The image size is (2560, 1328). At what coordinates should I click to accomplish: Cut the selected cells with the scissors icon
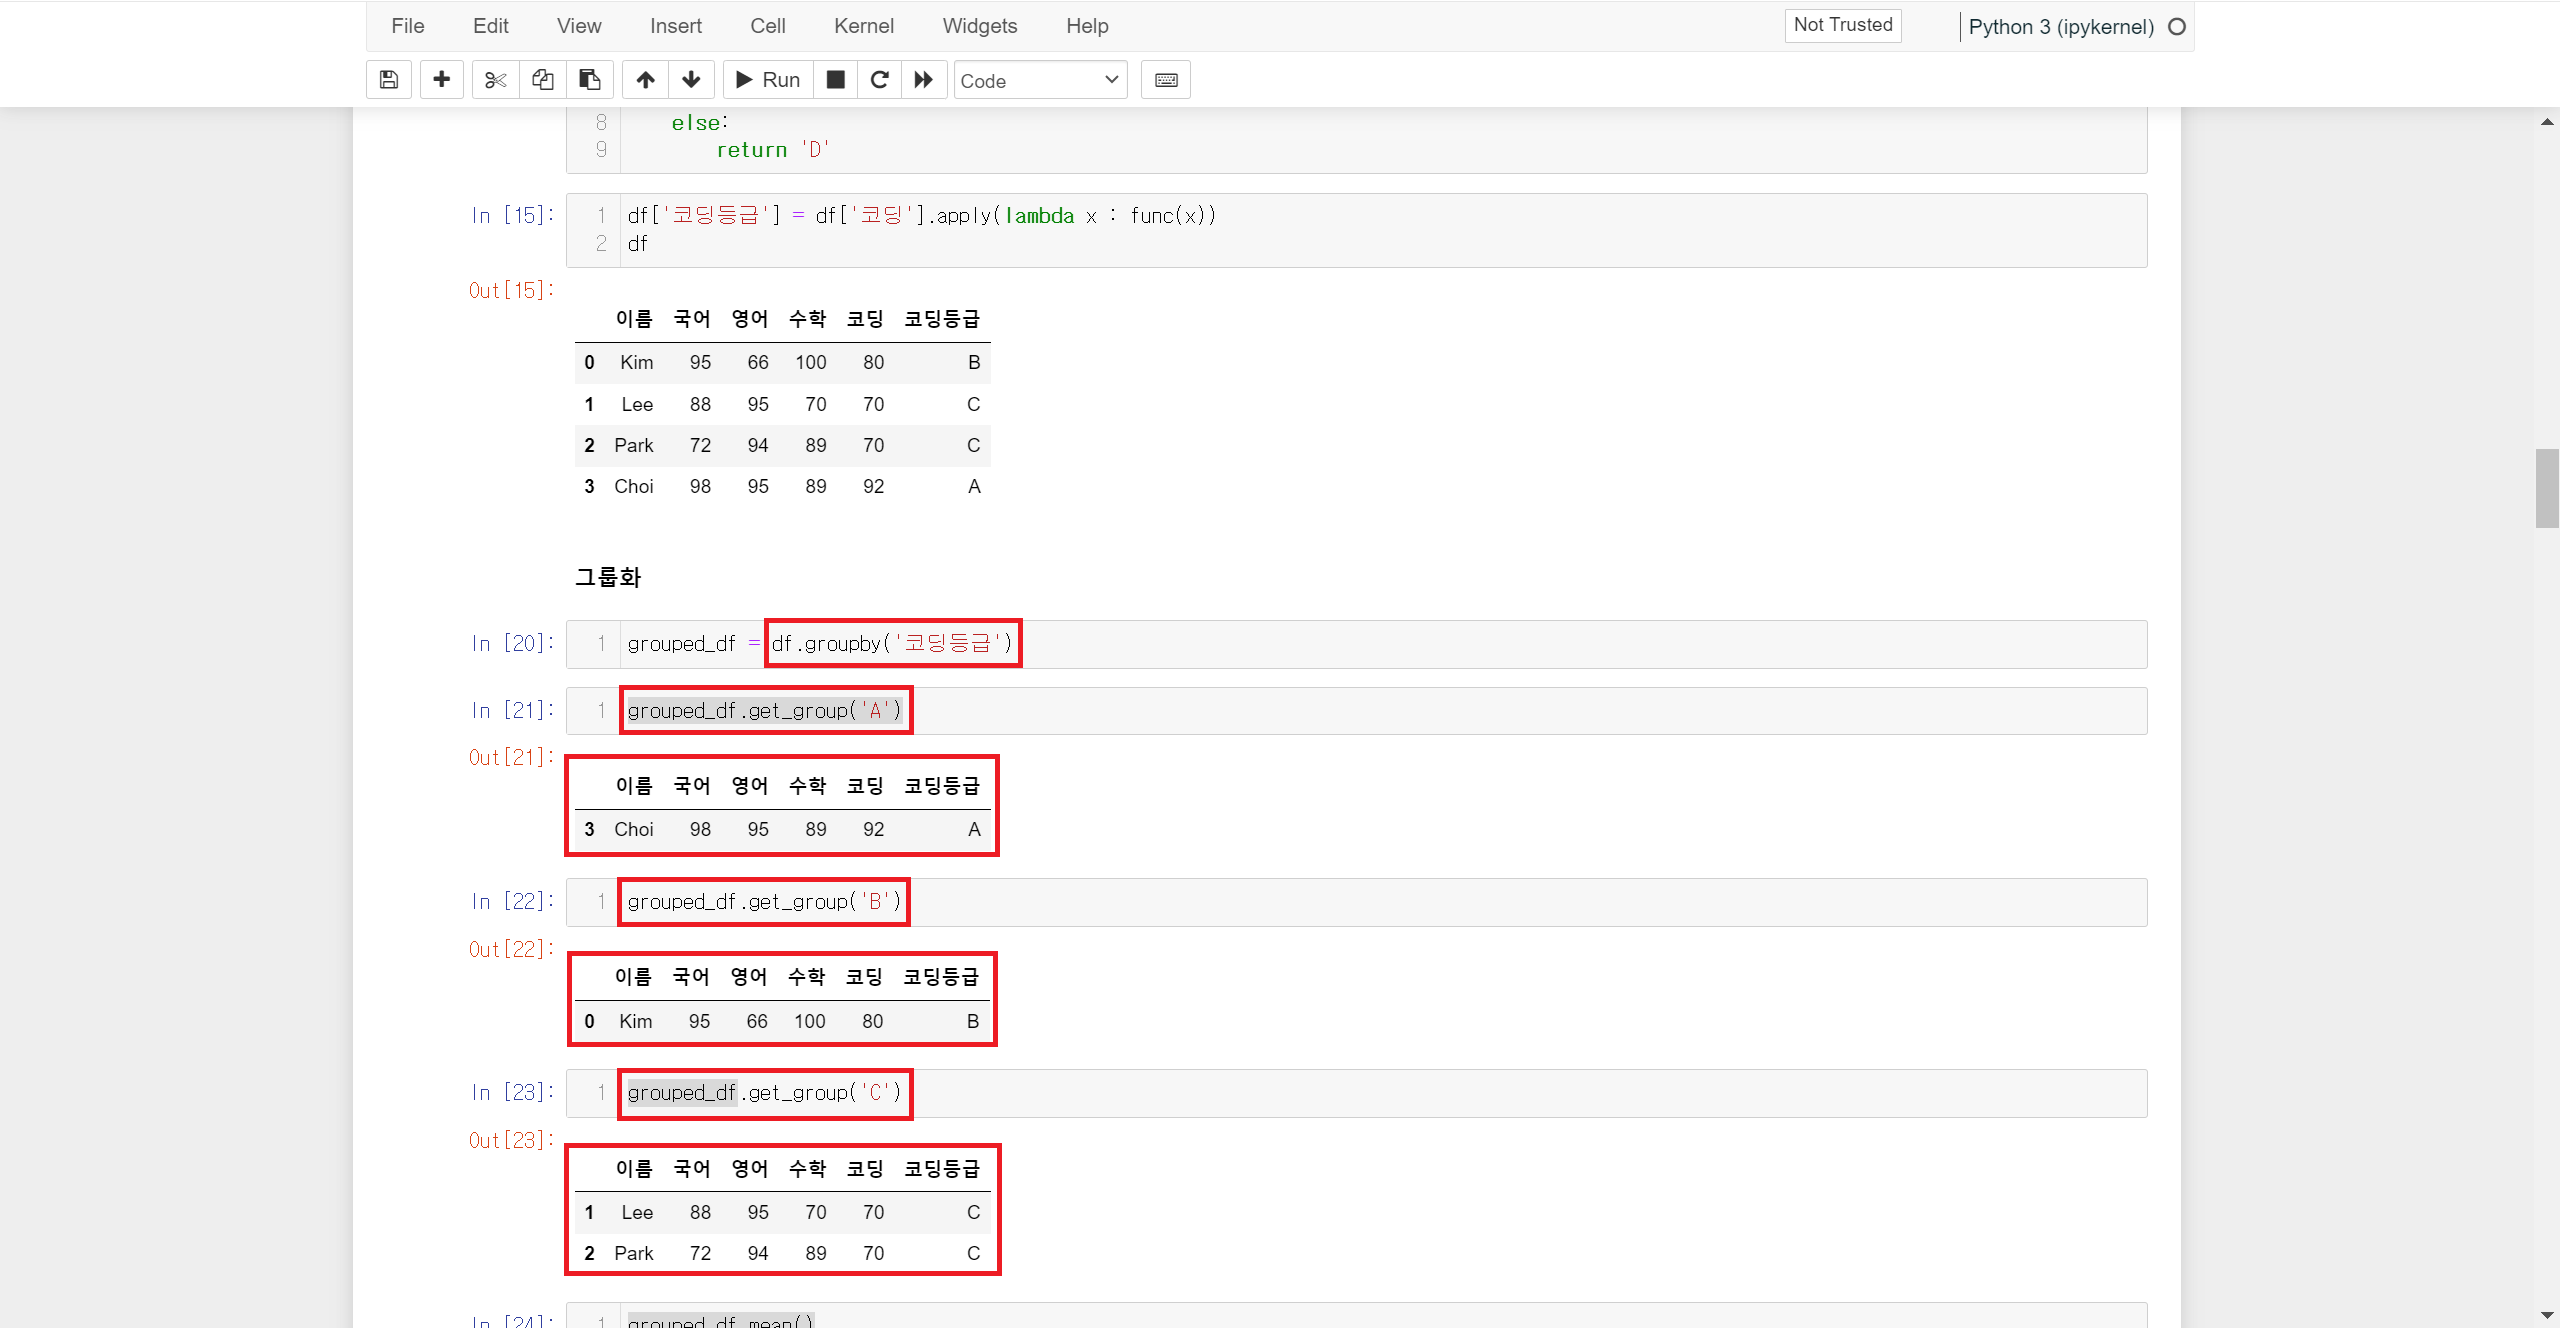pos(495,80)
